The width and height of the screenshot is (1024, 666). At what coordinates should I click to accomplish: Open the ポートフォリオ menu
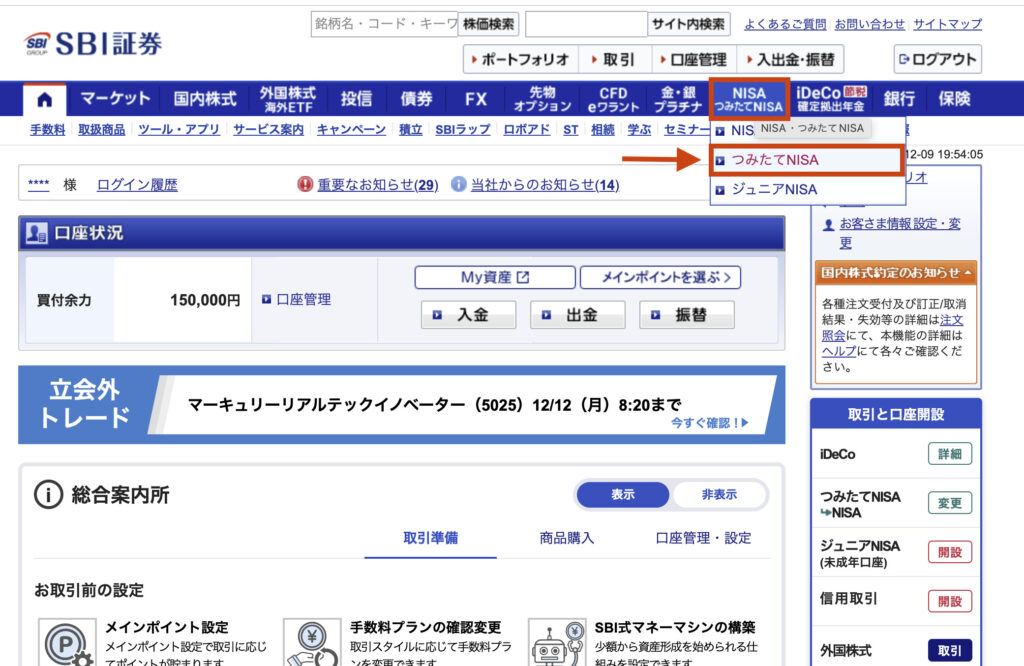point(520,59)
